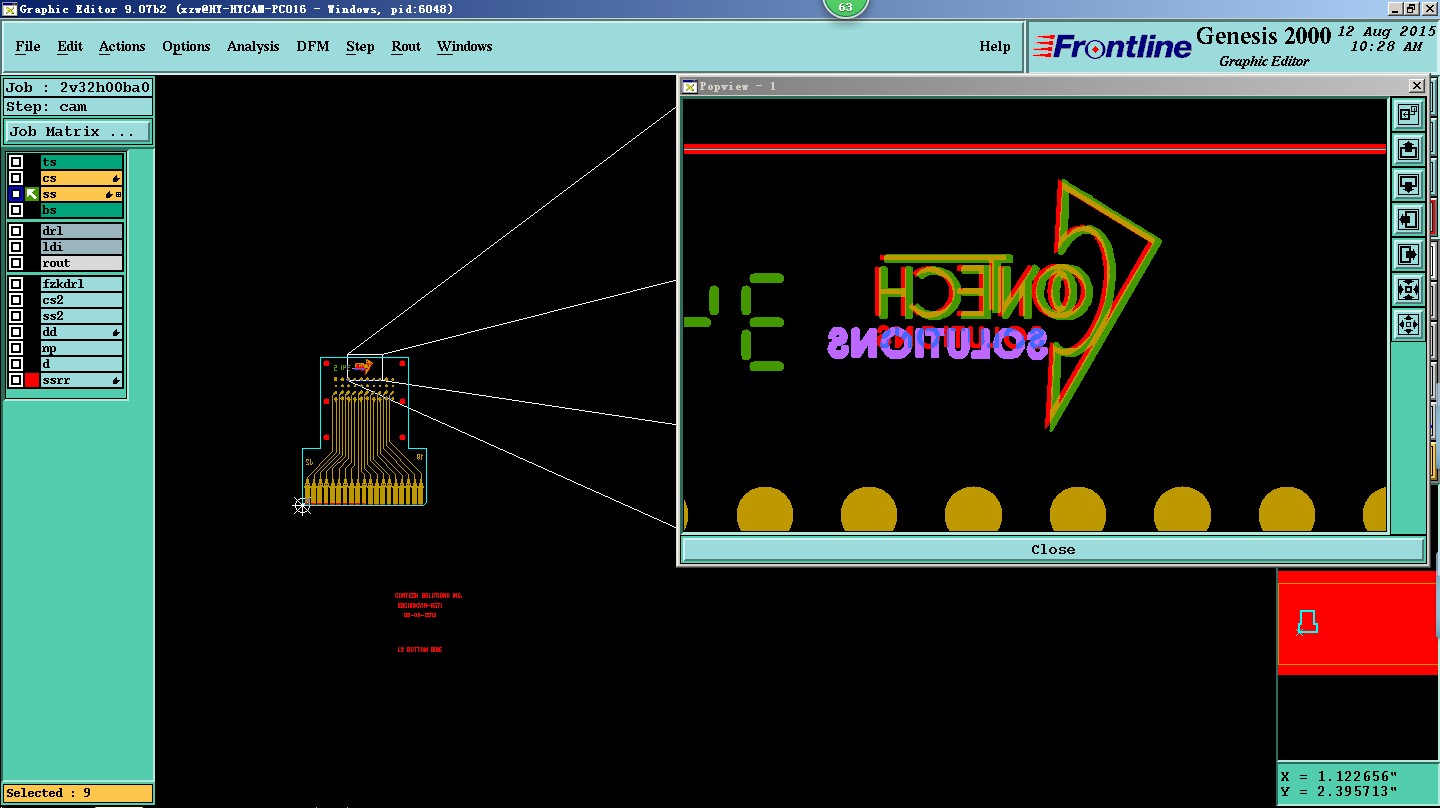This screenshot has height=808, width=1440.
Task: Open the DFM menu
Action: pos(312,46)
